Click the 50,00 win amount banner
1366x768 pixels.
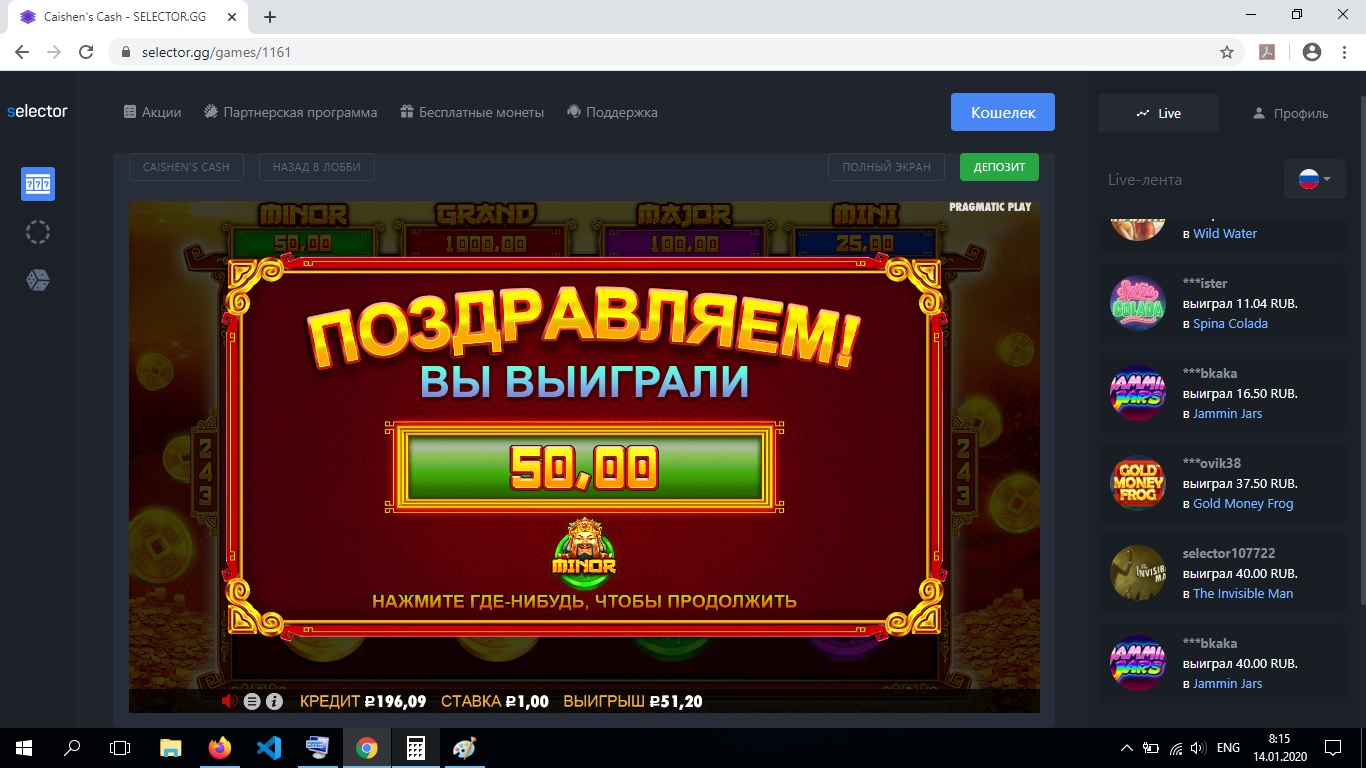pos(584,467)
